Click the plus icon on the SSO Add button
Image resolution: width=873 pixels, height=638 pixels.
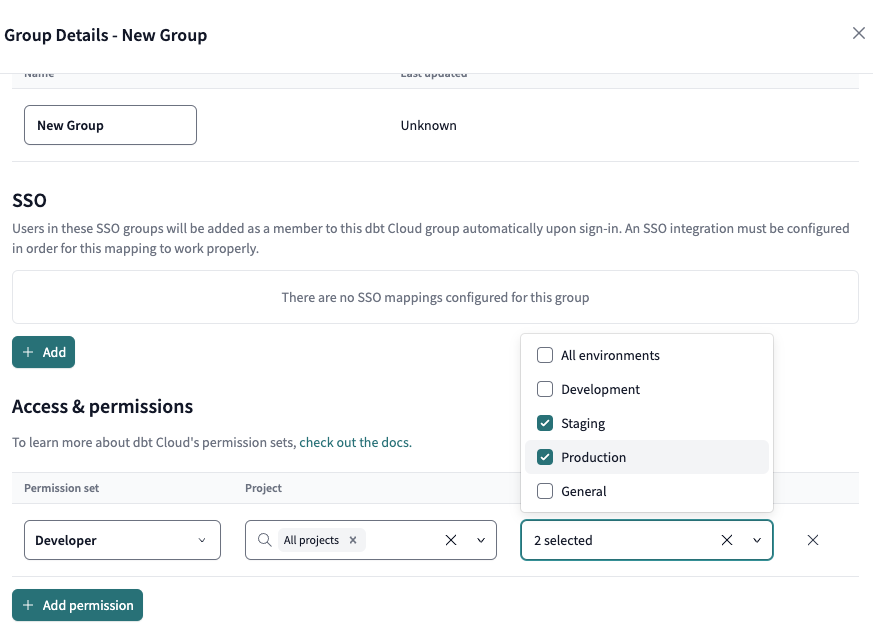coord(27,351)
